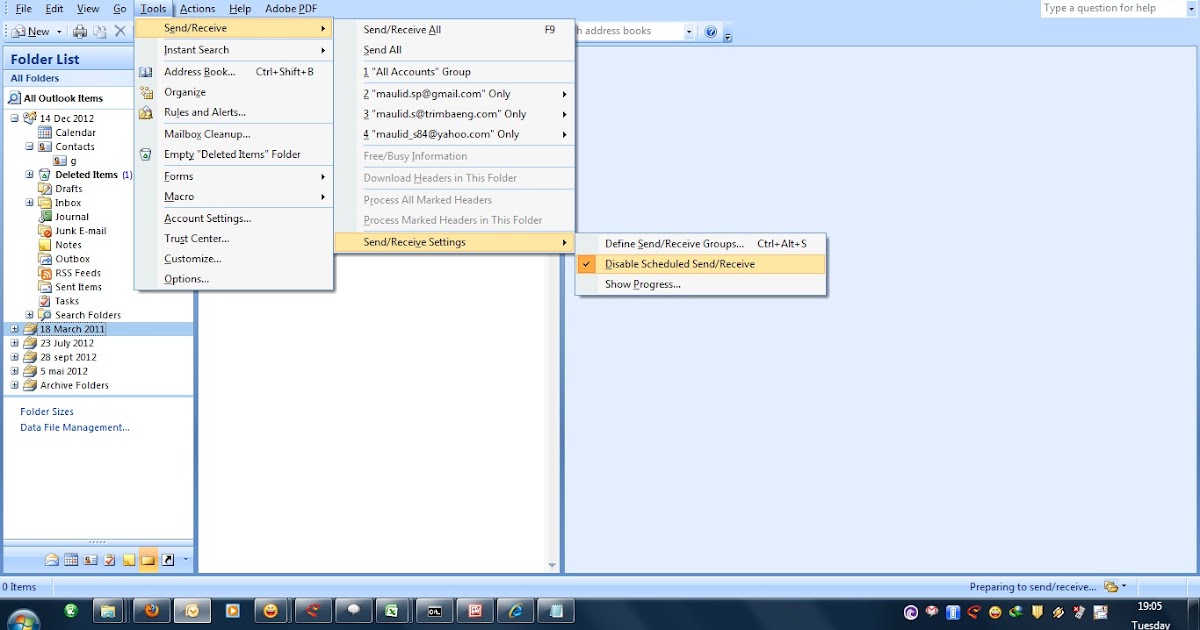Viewport: 1200px width, 630px height.
Task: Open Firefox from the taskbar
Action: (151, 611)
